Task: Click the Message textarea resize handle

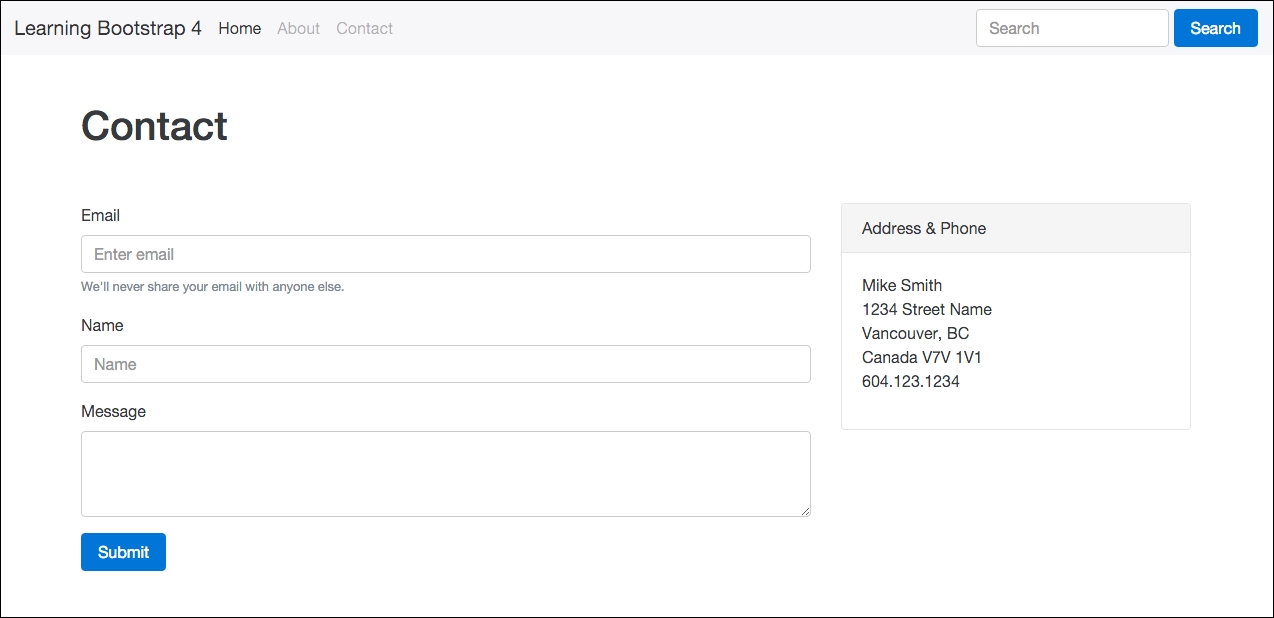Action: (806, 512)
